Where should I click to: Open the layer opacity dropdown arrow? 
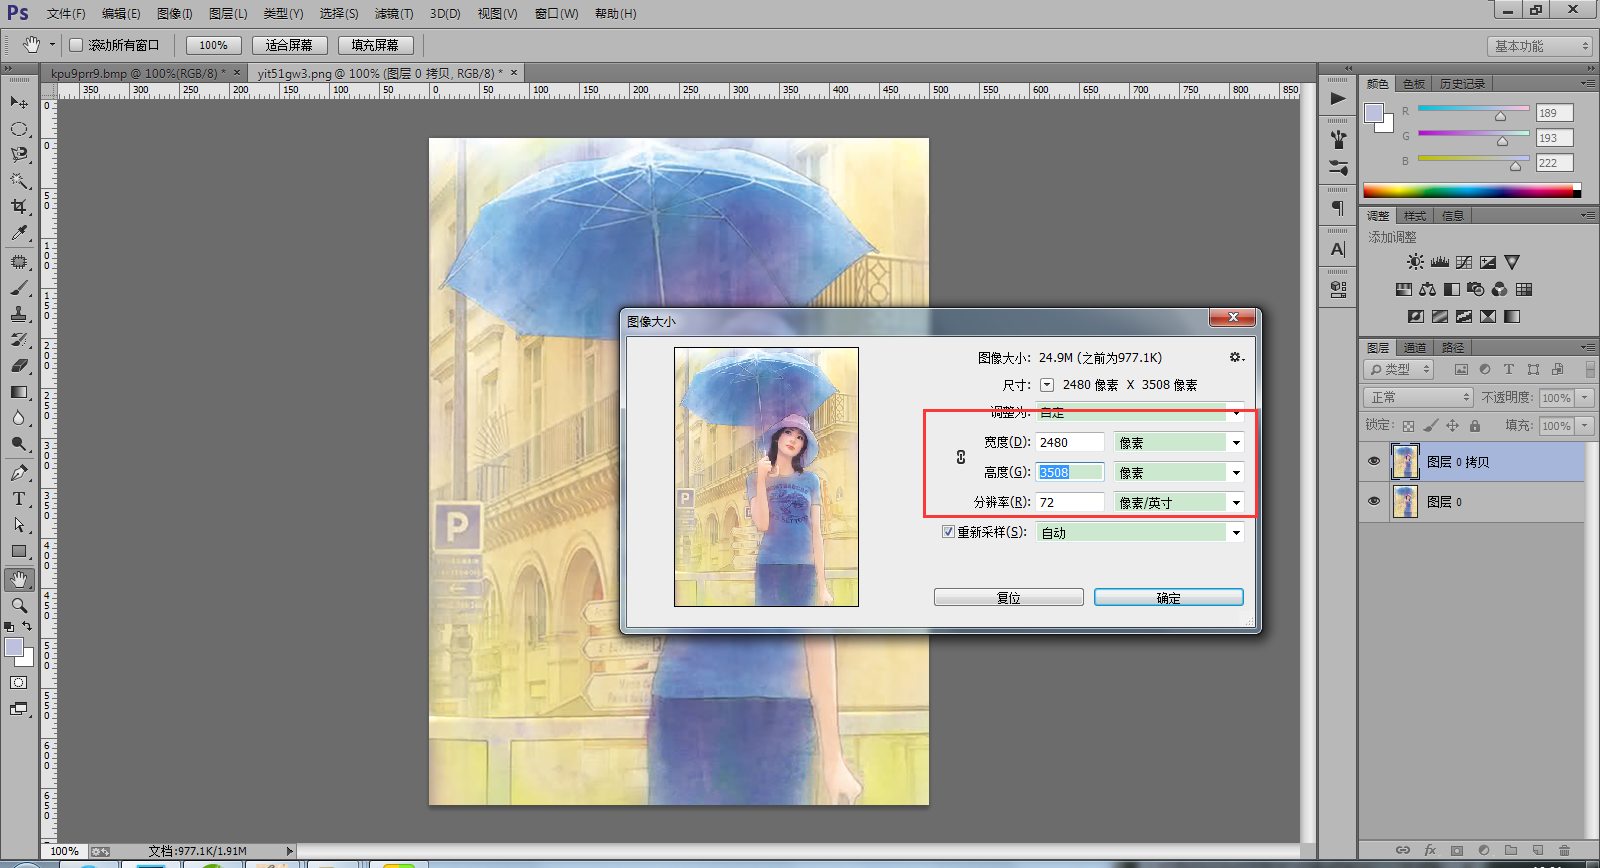coord(1584,397)
